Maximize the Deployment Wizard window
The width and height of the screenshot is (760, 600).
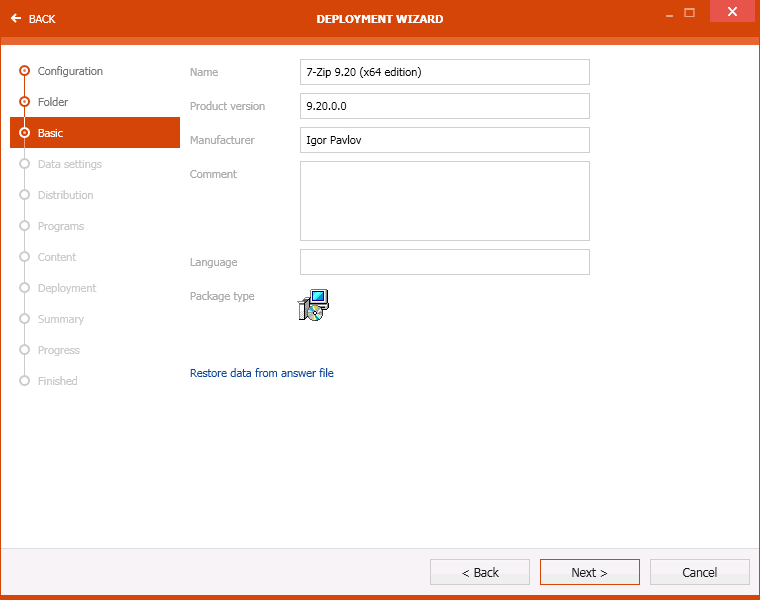(x=690, y=13)
